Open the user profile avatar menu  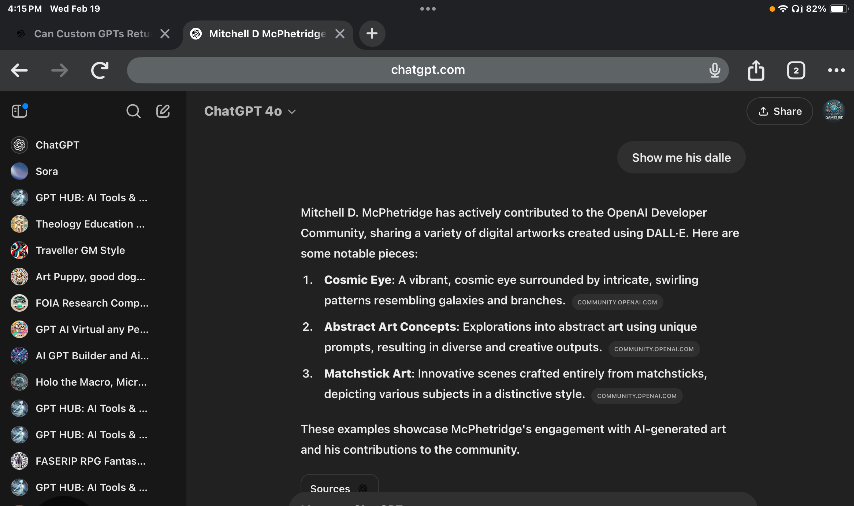click(x=834, y=111)
